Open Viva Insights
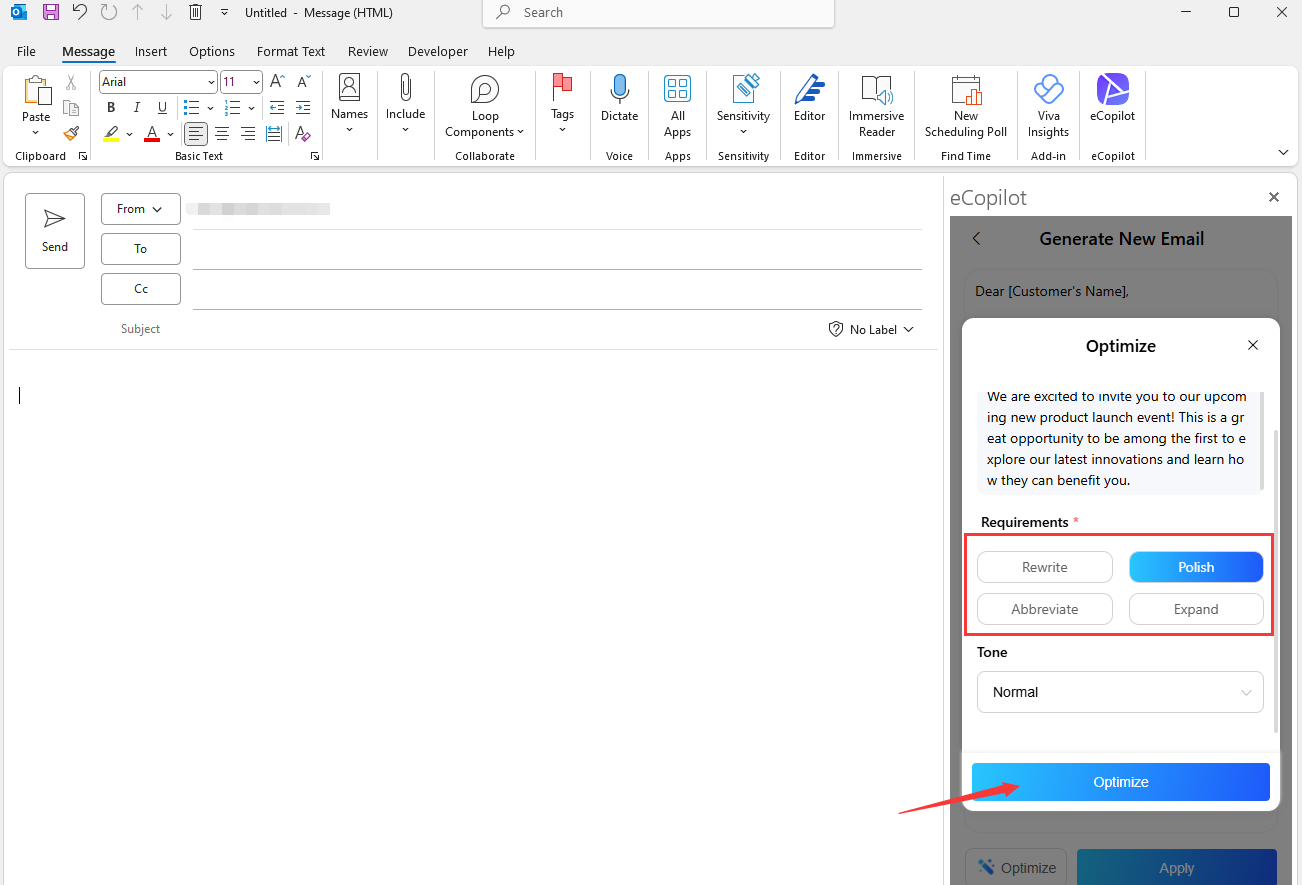The height and width of the screenshot is (885, 1302). (x=1048, y=100)
